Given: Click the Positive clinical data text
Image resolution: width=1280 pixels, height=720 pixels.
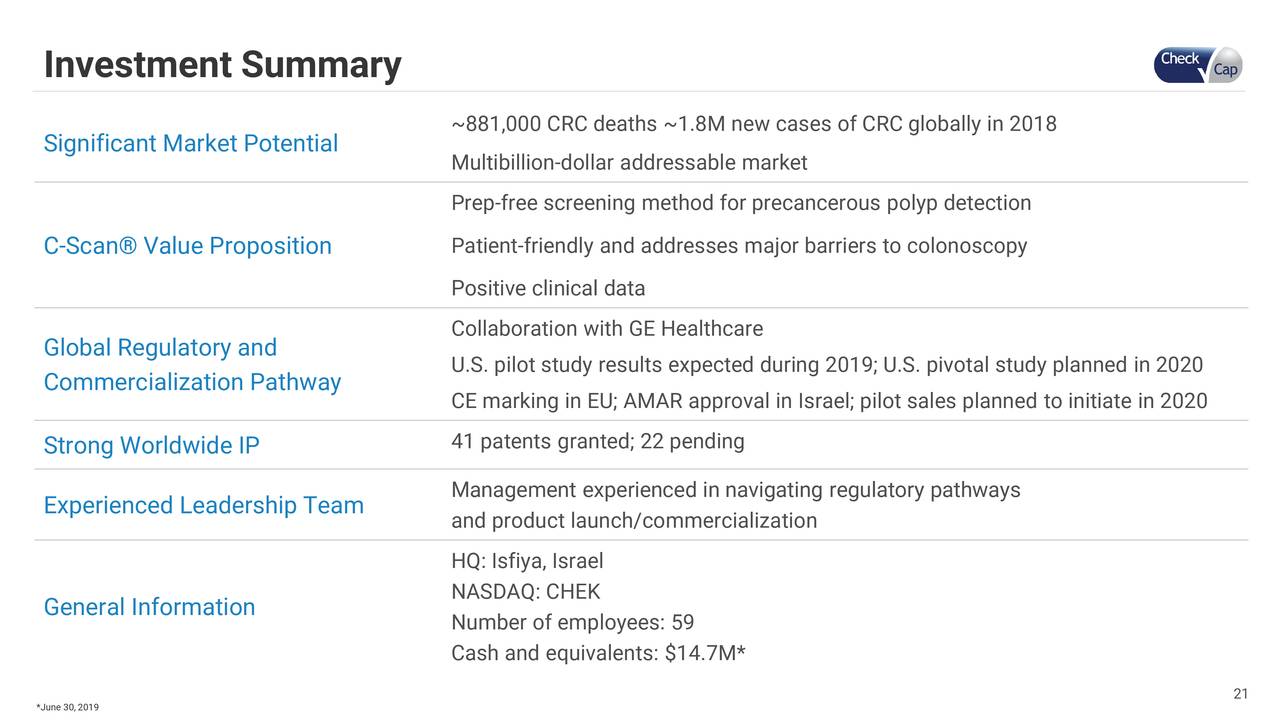Looking at the screenshot, I should click(548, 289).
